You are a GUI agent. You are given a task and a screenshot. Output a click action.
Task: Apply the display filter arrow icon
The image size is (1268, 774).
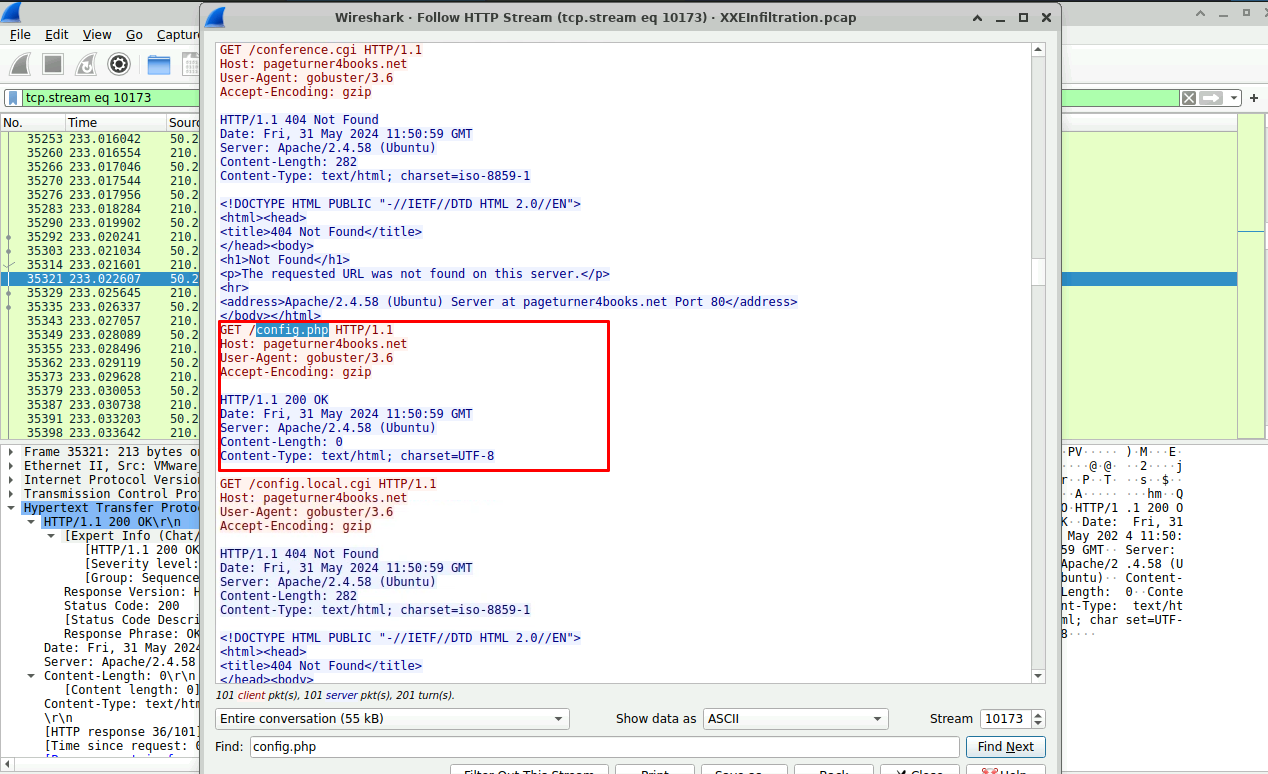point(1211,98)
